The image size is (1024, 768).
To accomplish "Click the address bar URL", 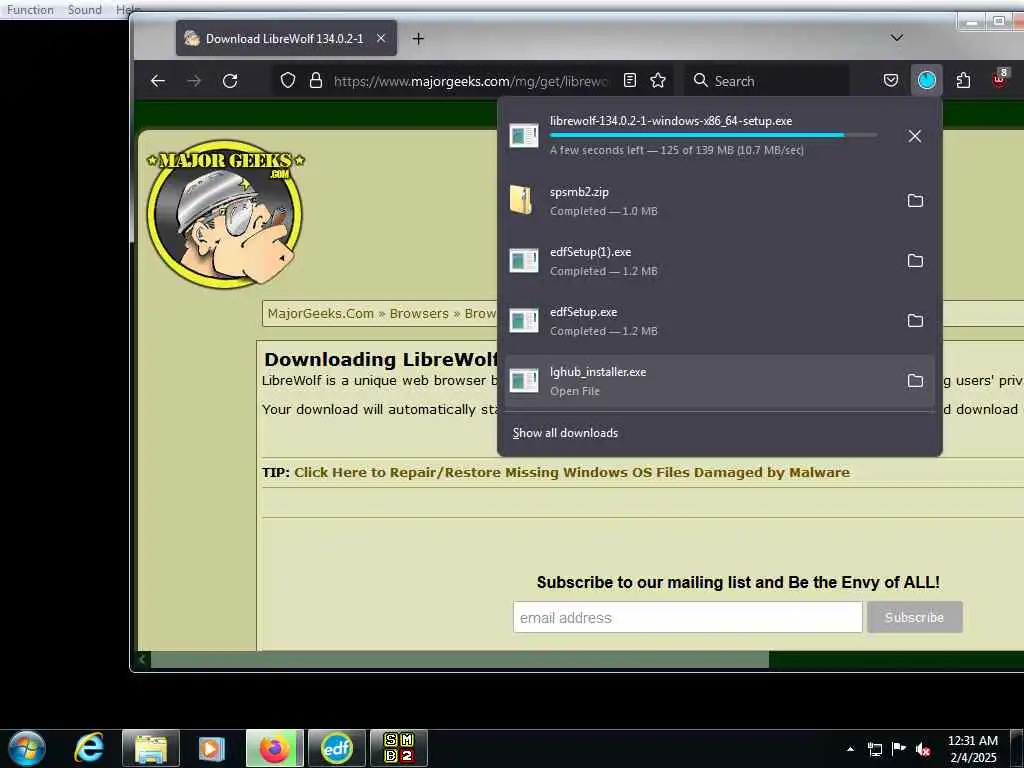I will 470,81.
